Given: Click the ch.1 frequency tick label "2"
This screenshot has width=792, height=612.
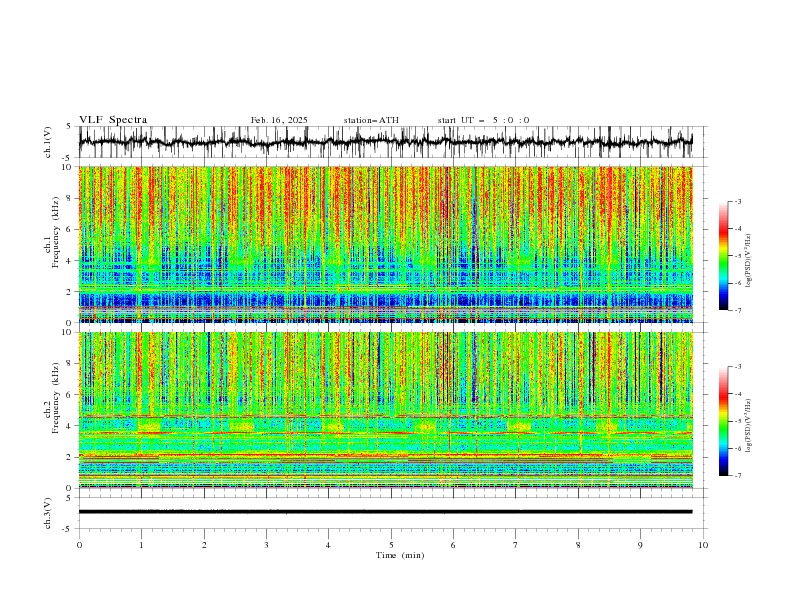Looking at the screenshot, I should (x=70, y=292).
